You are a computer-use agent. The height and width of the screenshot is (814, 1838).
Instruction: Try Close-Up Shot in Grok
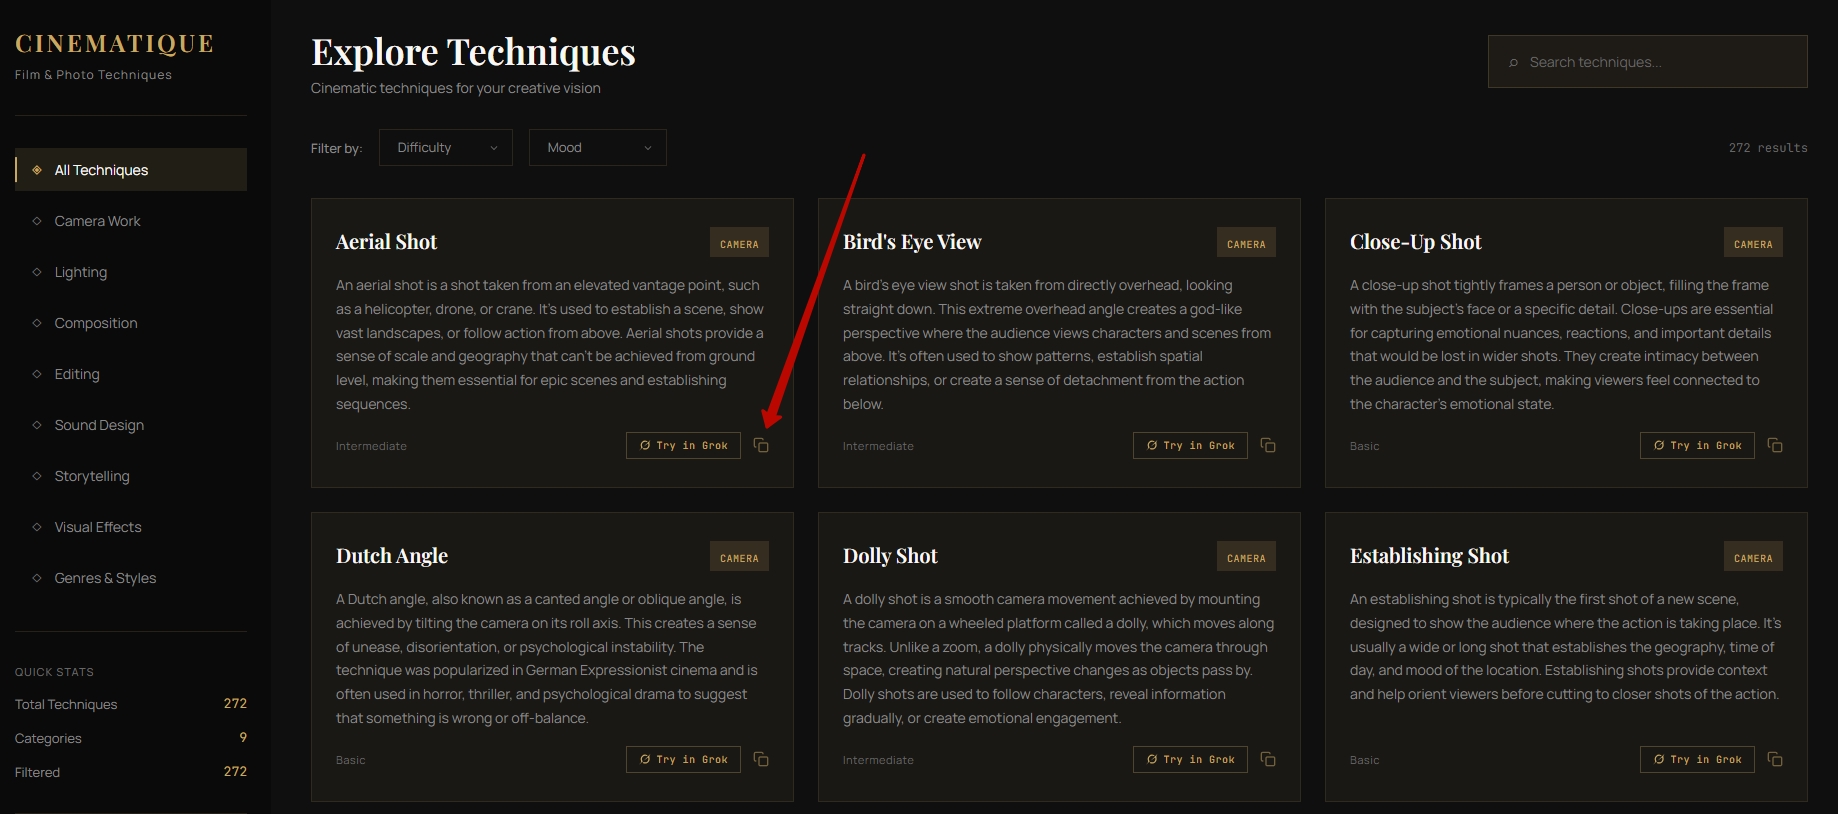tap(1697, 445)
